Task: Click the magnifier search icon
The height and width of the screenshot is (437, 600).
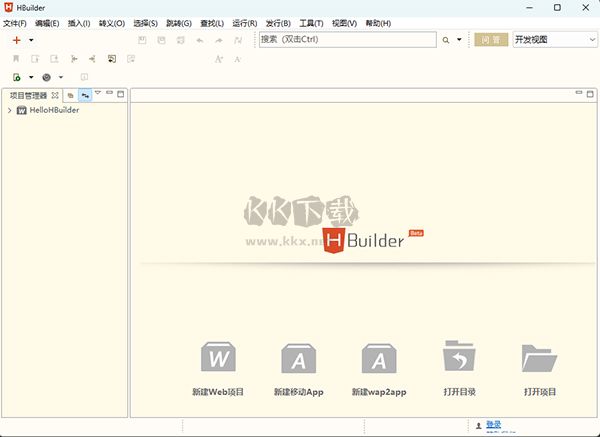Action: 446,40
